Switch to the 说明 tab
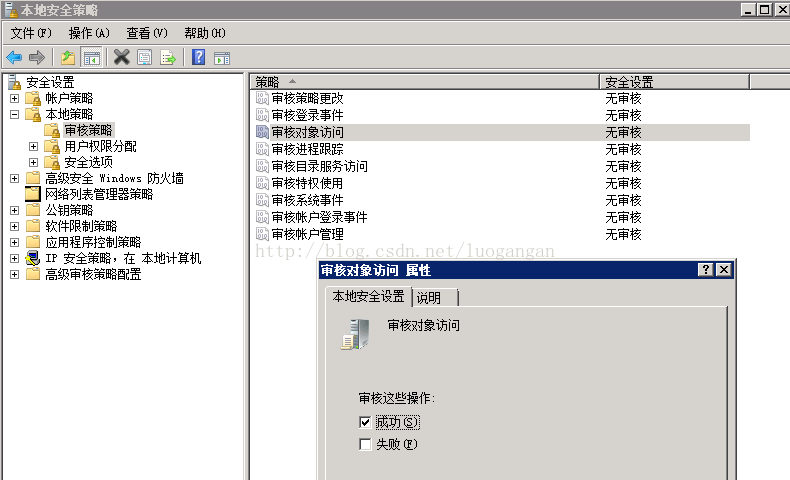 435,298
